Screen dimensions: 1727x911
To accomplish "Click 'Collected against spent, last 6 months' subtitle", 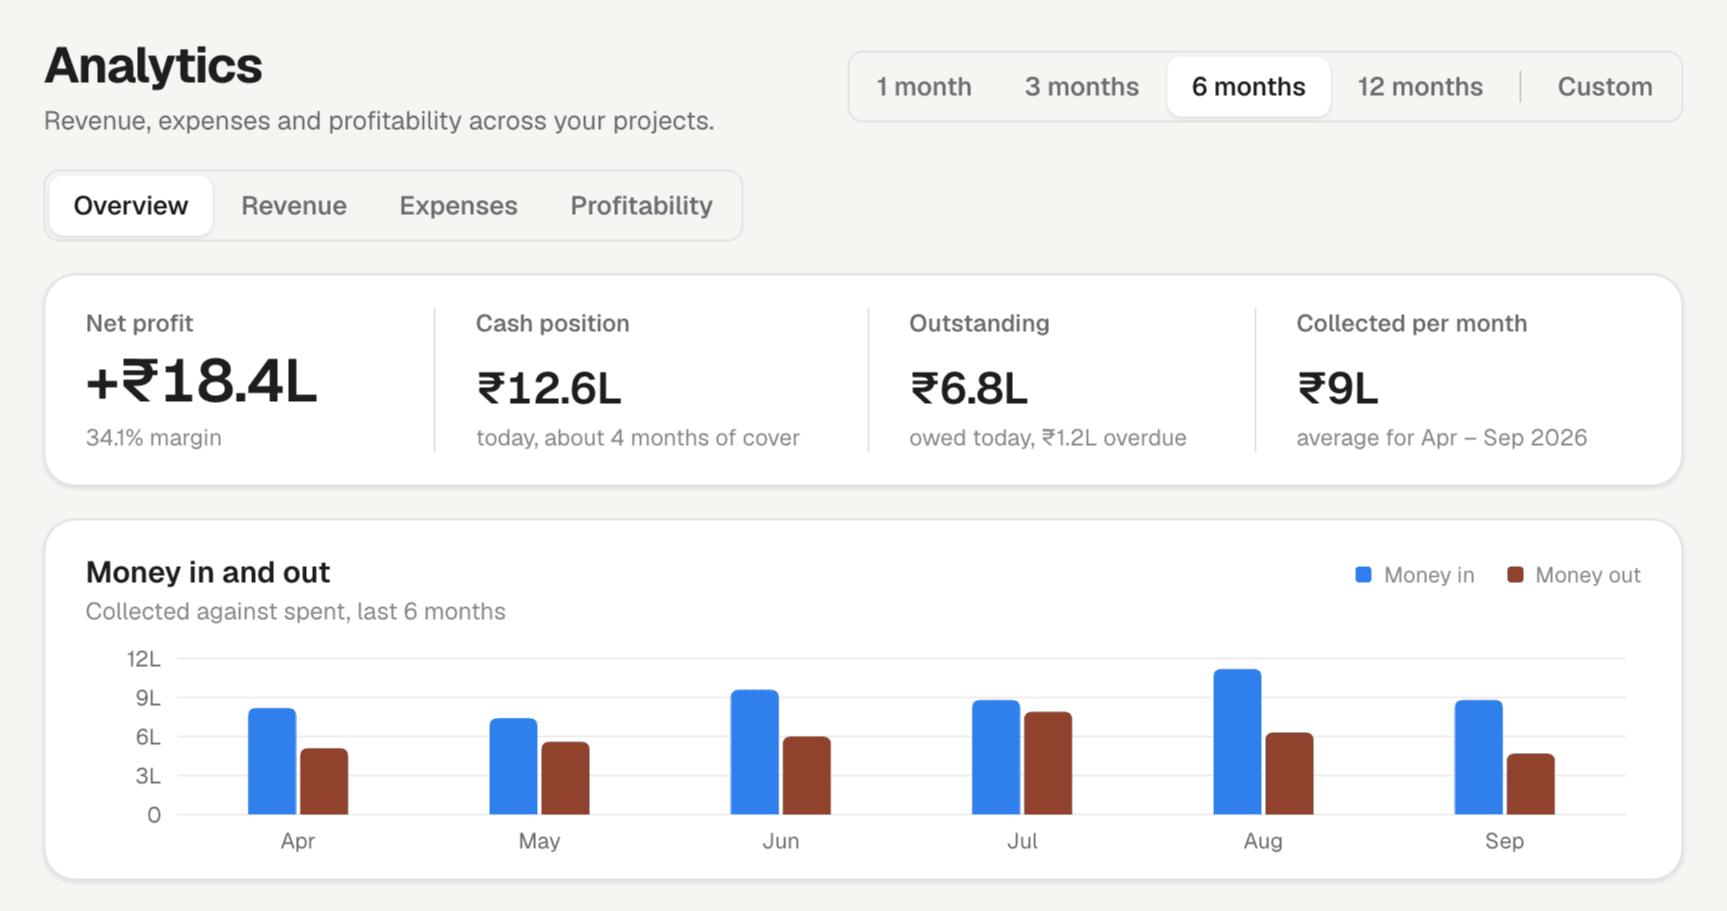I will click(x=296, y=612).
